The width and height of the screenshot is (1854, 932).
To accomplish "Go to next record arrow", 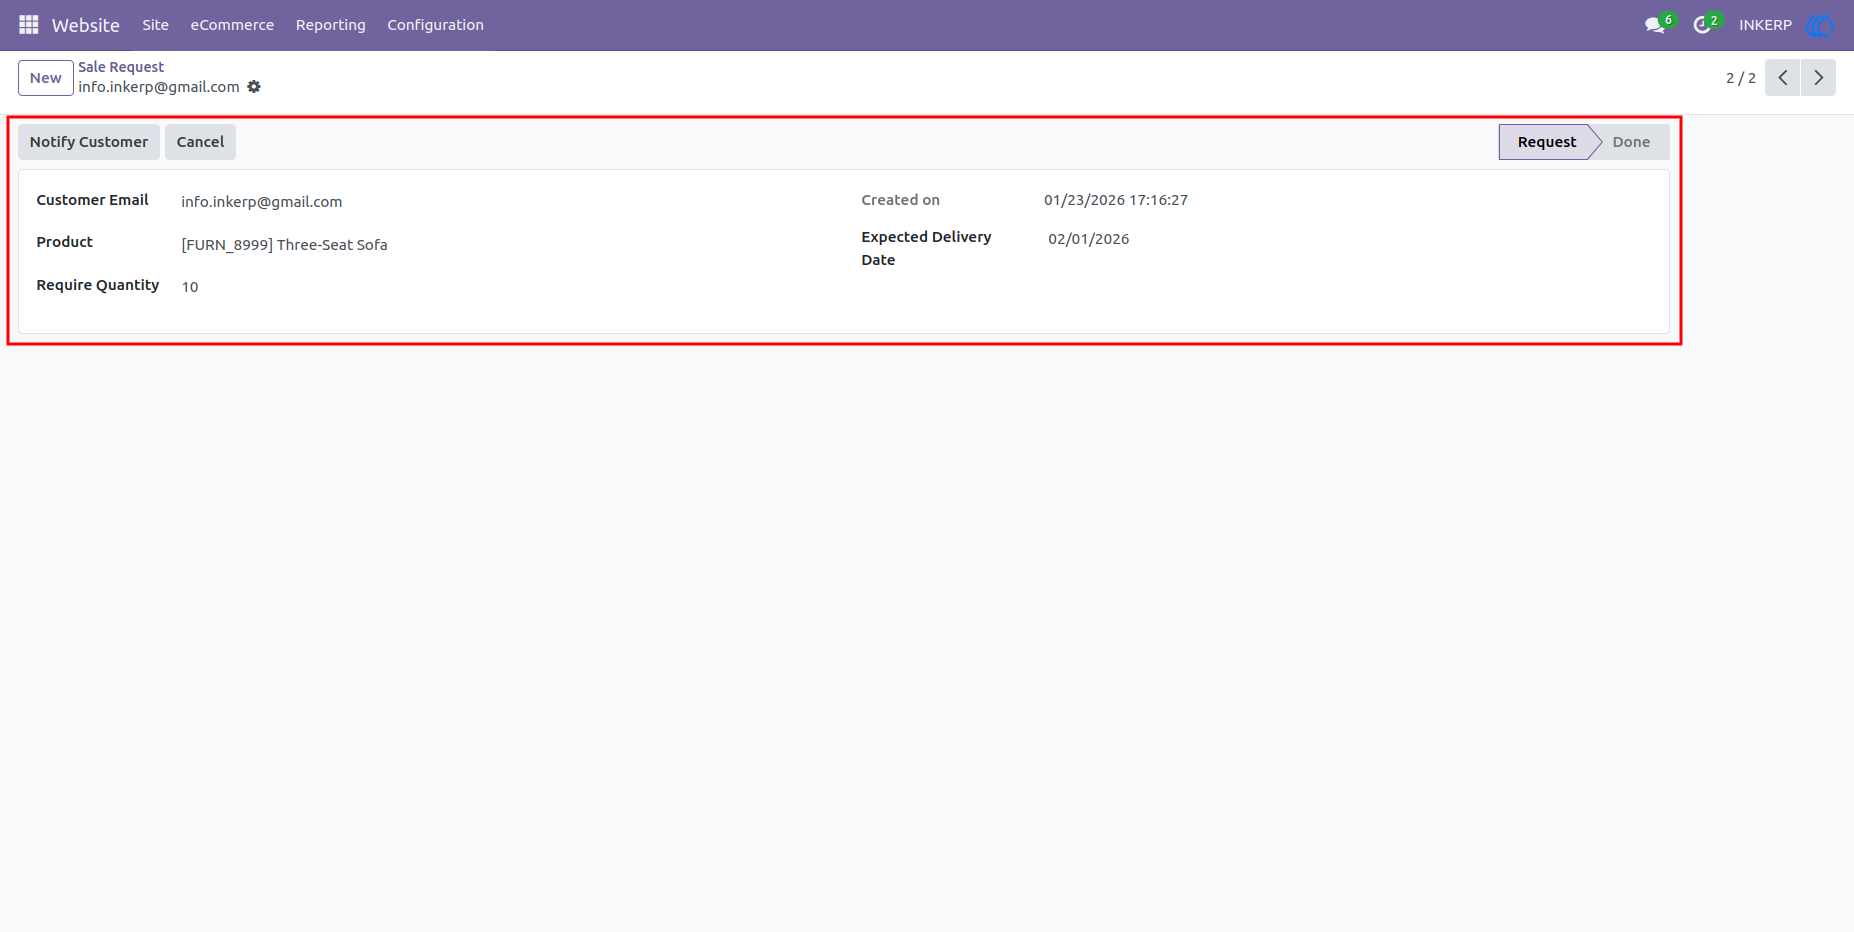I will (1818, 78).
